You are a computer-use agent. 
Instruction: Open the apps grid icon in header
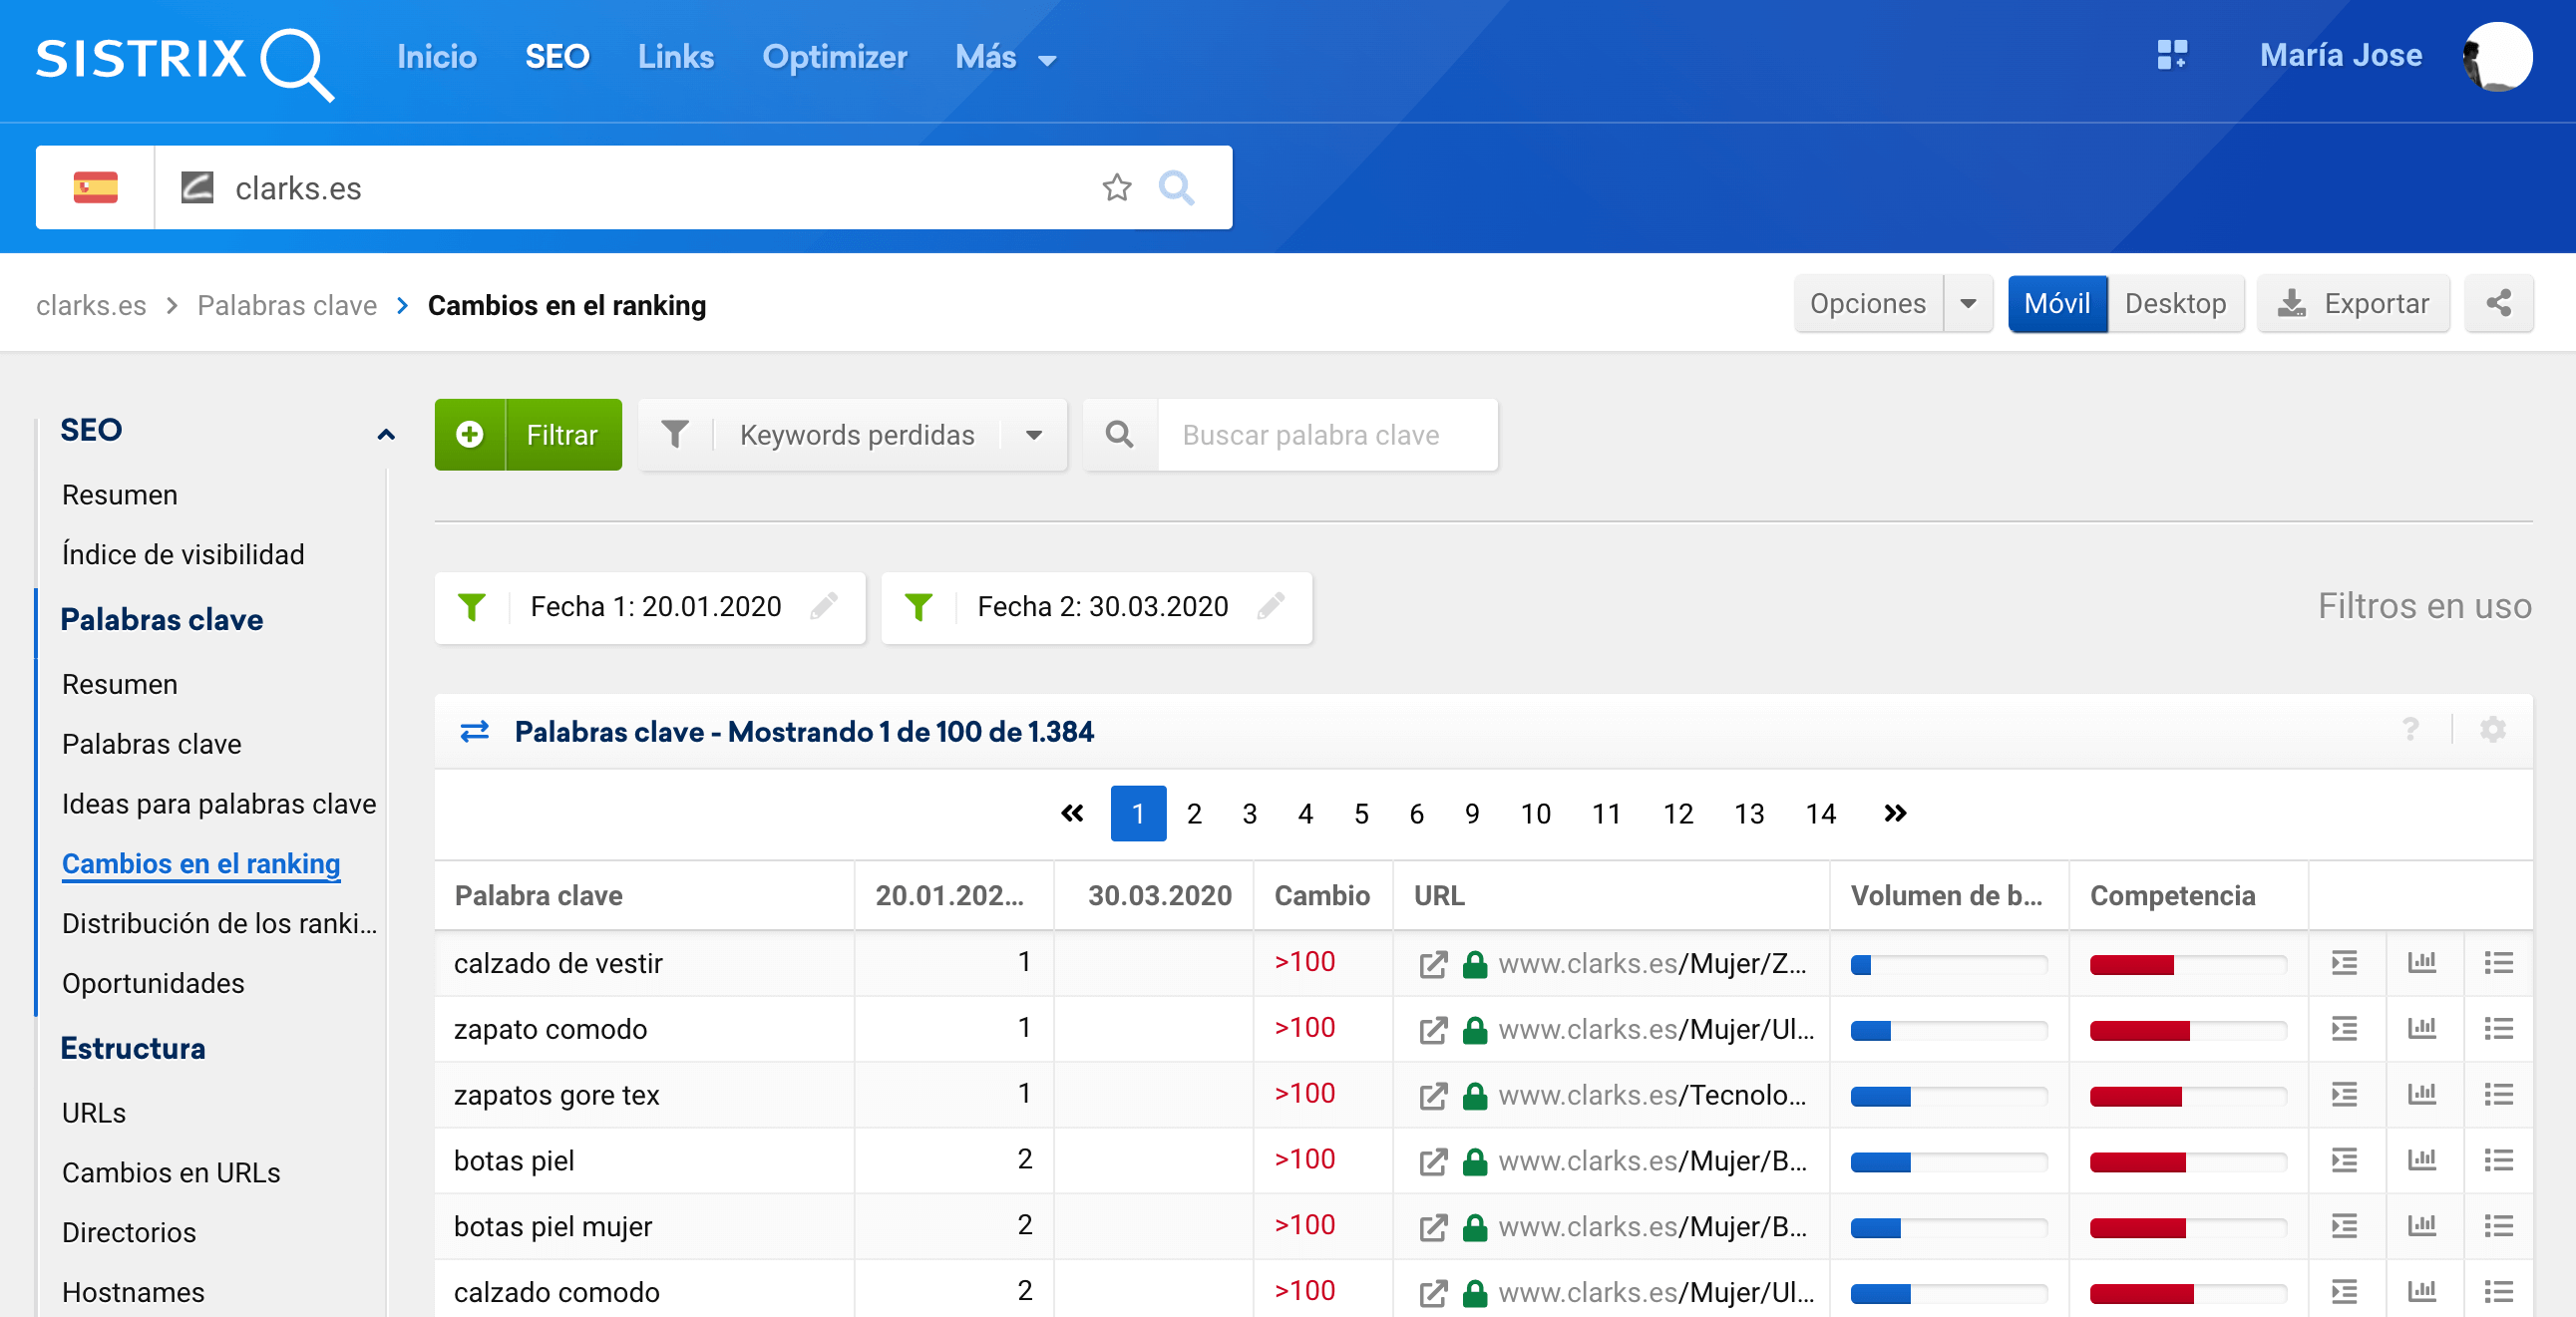(2171, 55)
